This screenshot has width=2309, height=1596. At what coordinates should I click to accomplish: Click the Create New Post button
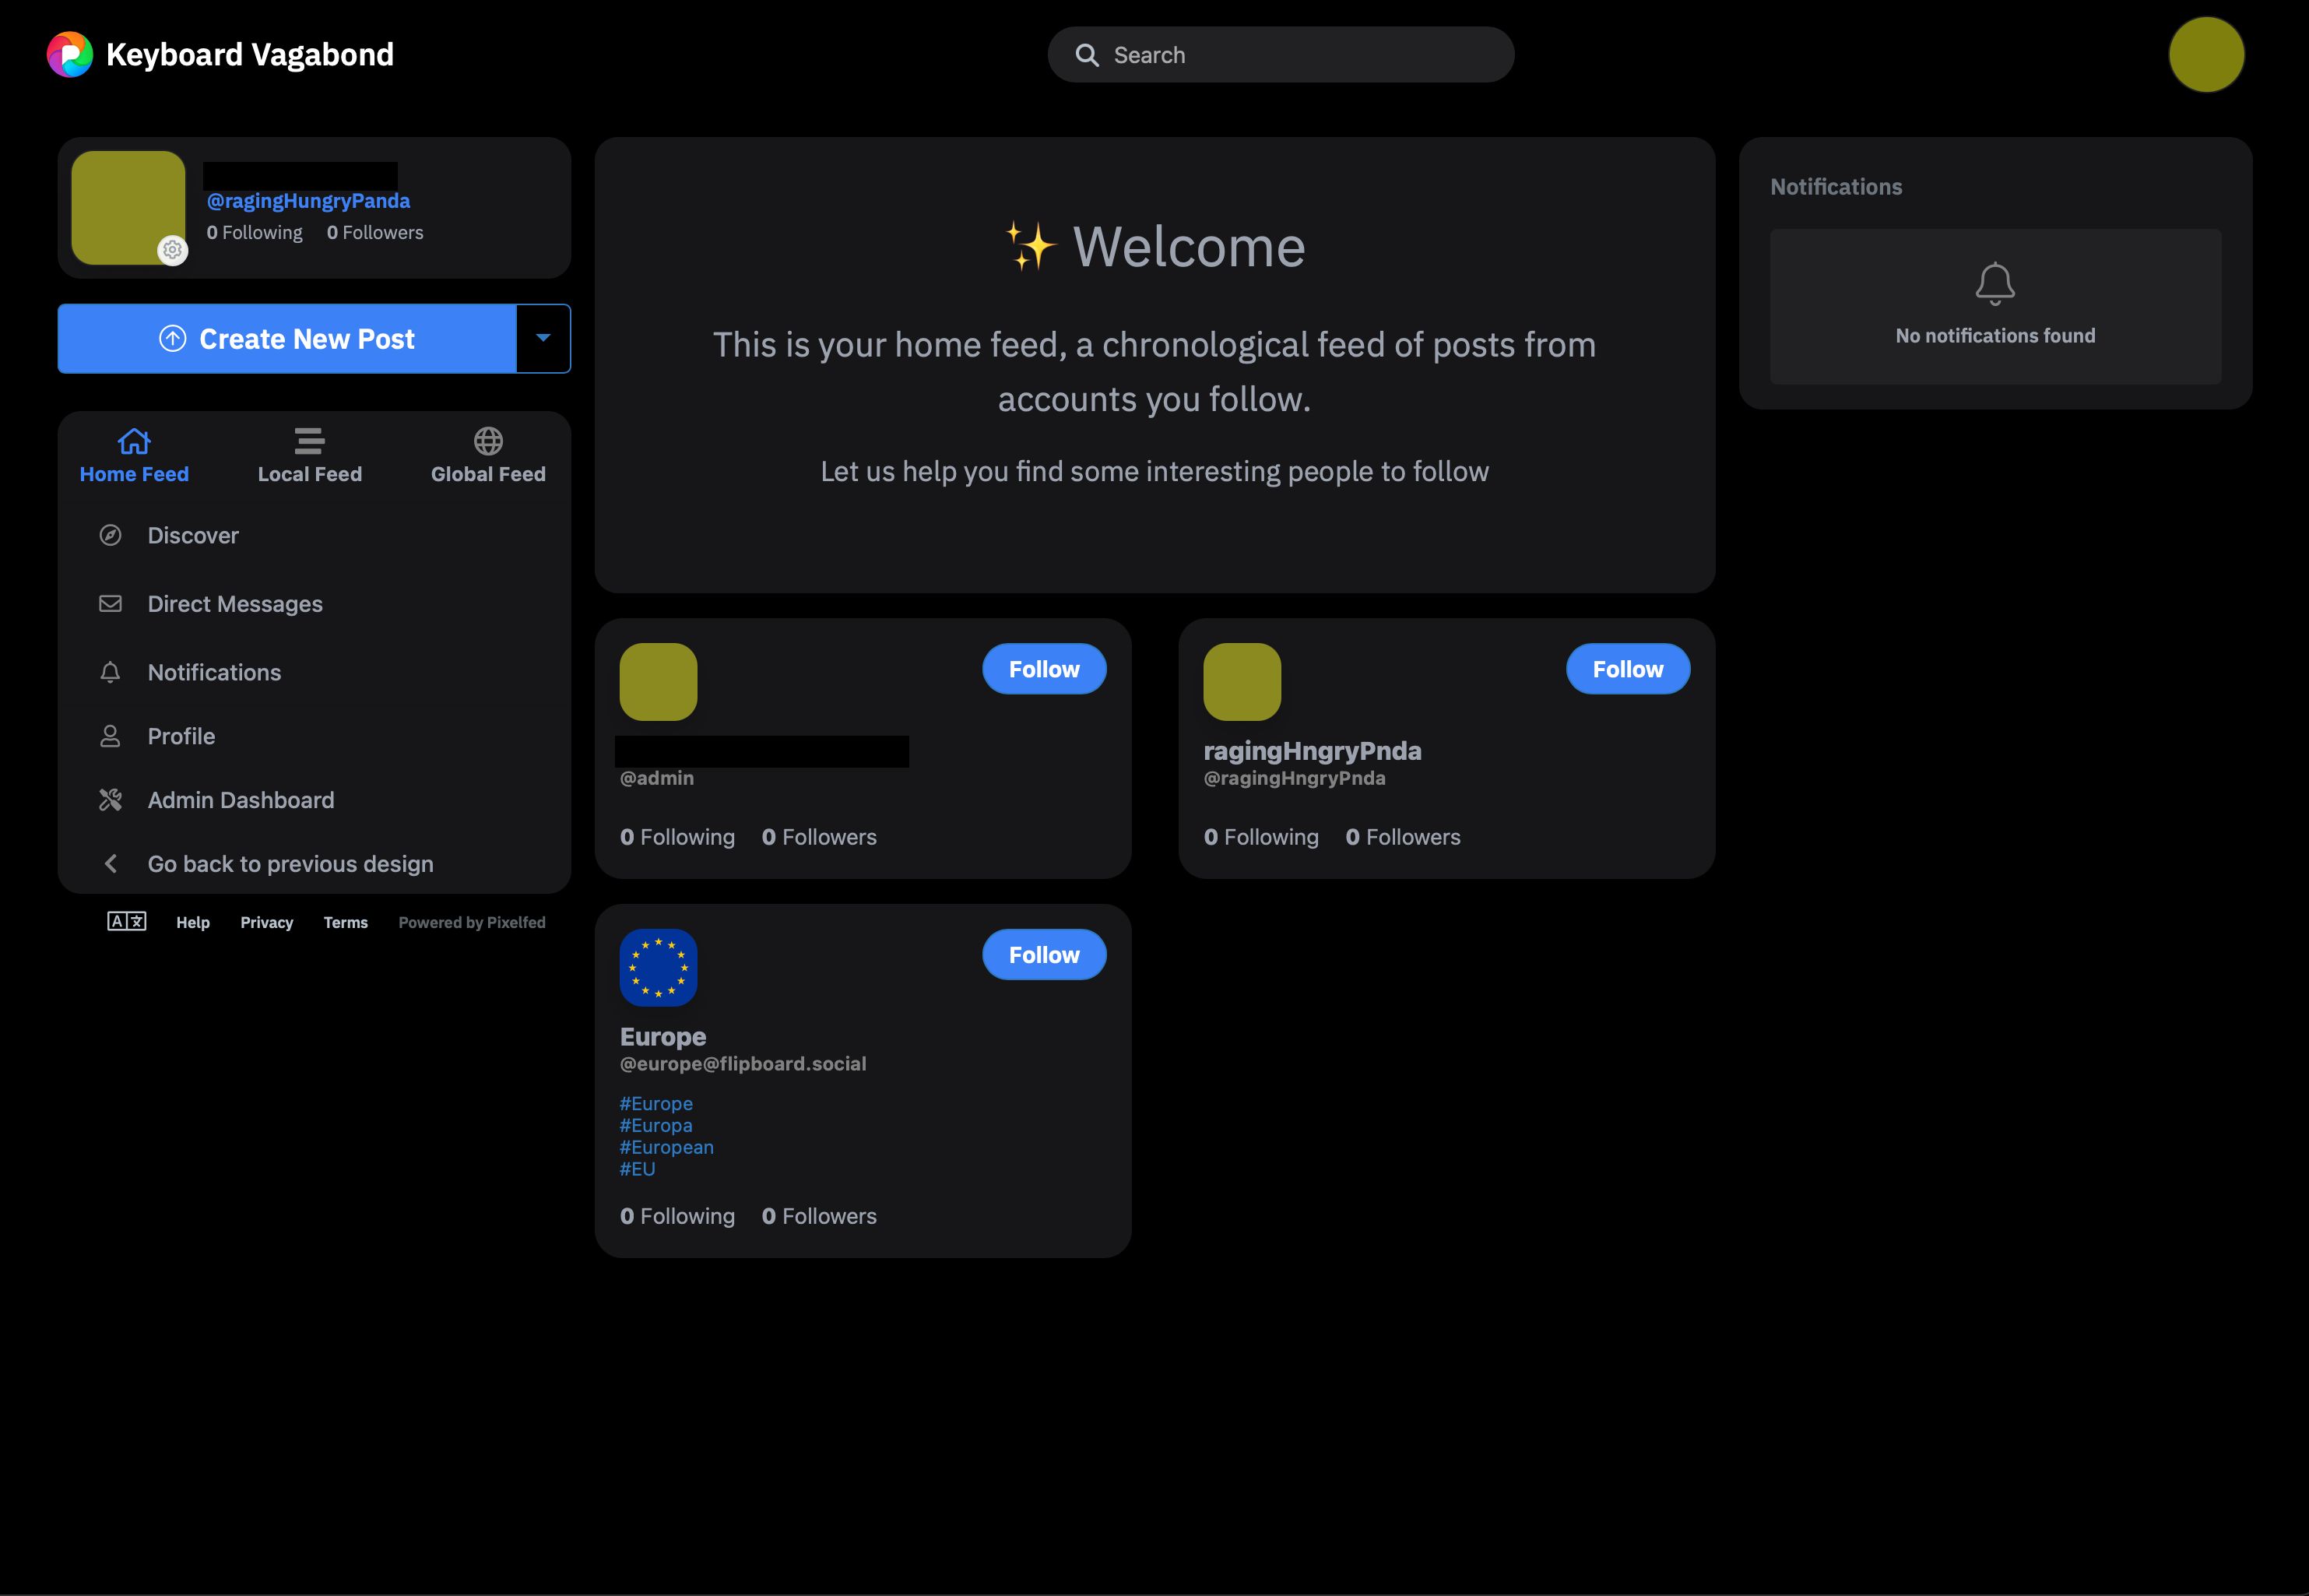[x=287, y=338]
